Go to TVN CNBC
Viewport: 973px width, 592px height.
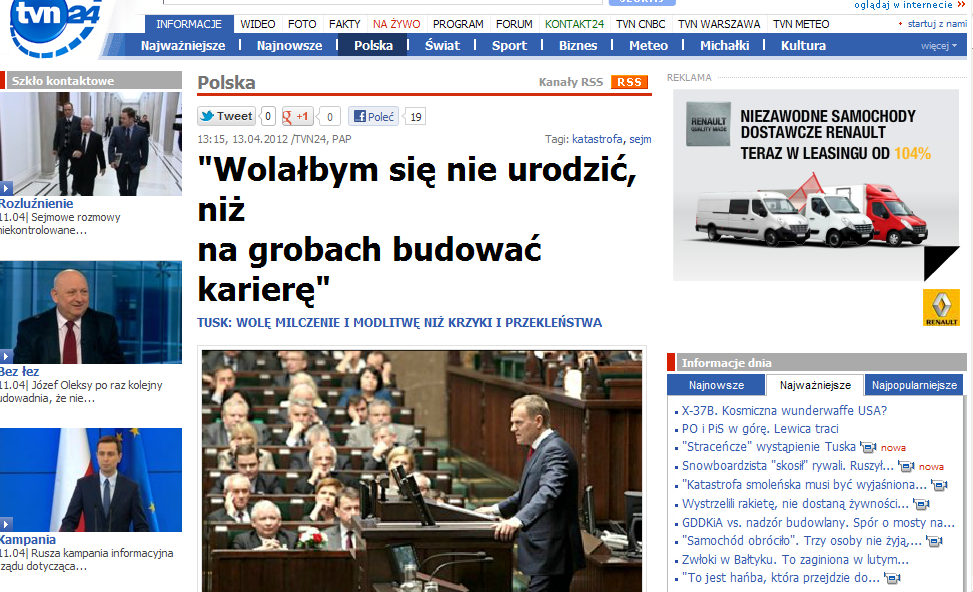(x=640, y=24)
